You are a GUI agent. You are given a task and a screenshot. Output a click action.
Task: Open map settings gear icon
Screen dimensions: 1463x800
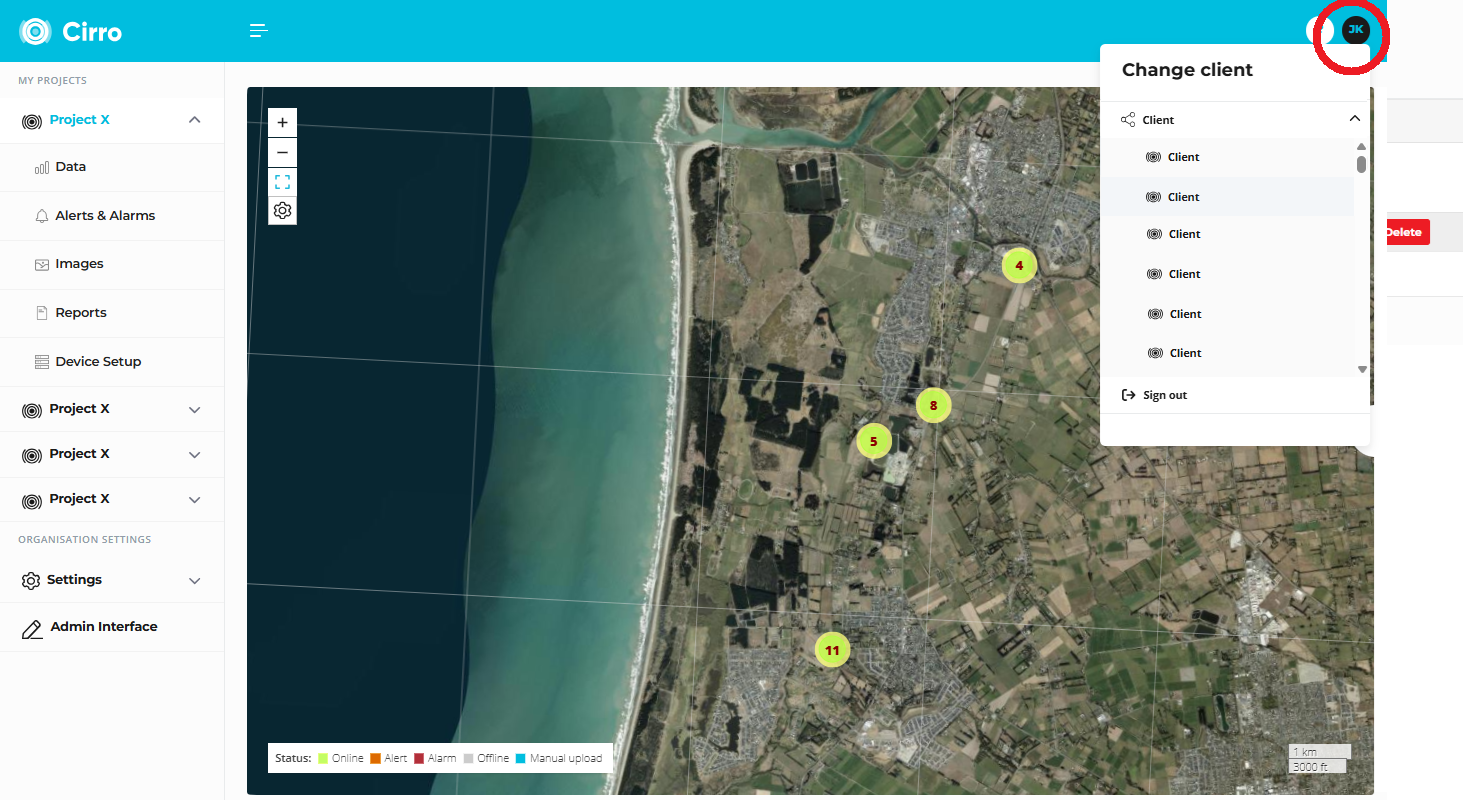pos(282,211)
